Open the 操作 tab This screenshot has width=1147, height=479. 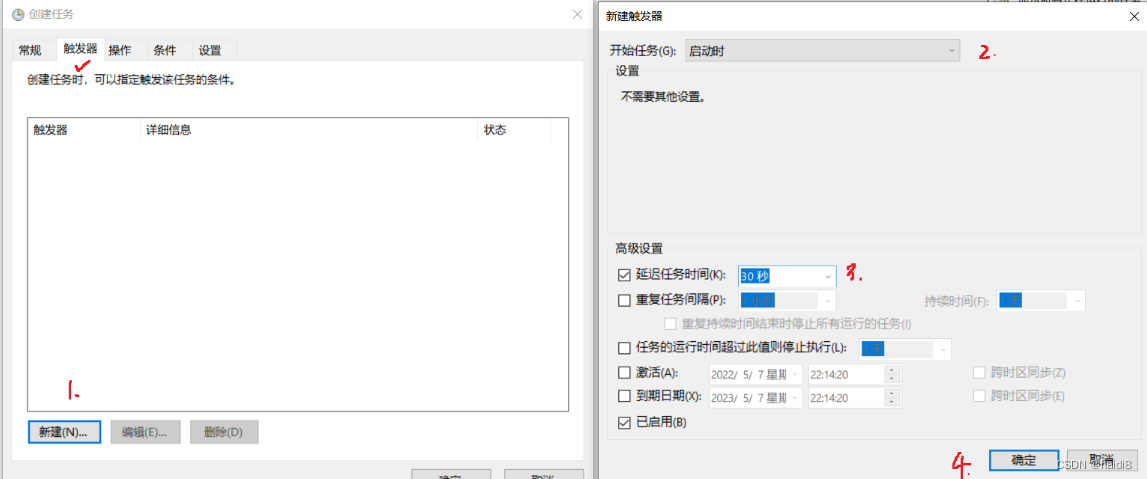point(120,50)
